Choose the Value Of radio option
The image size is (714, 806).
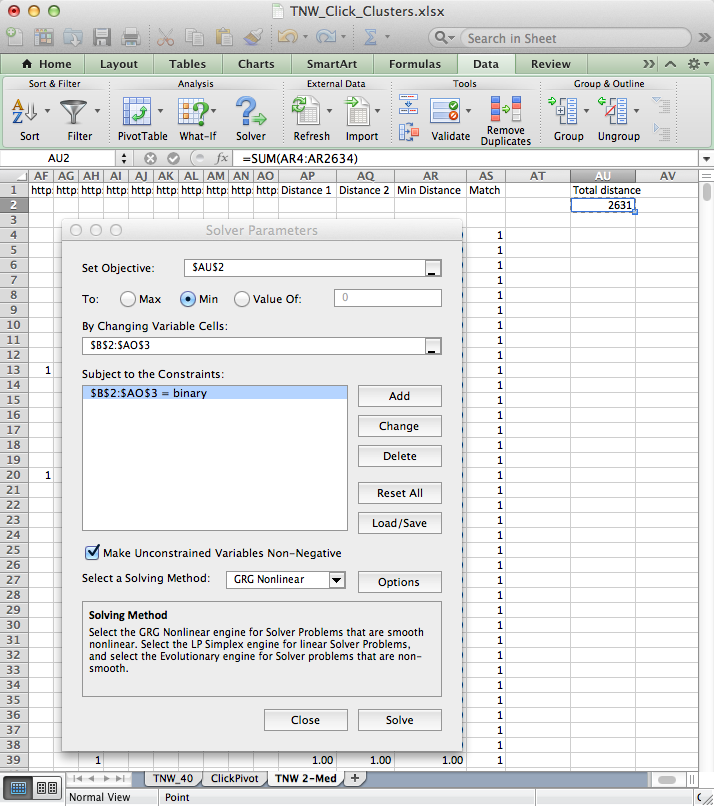[242, 298]
